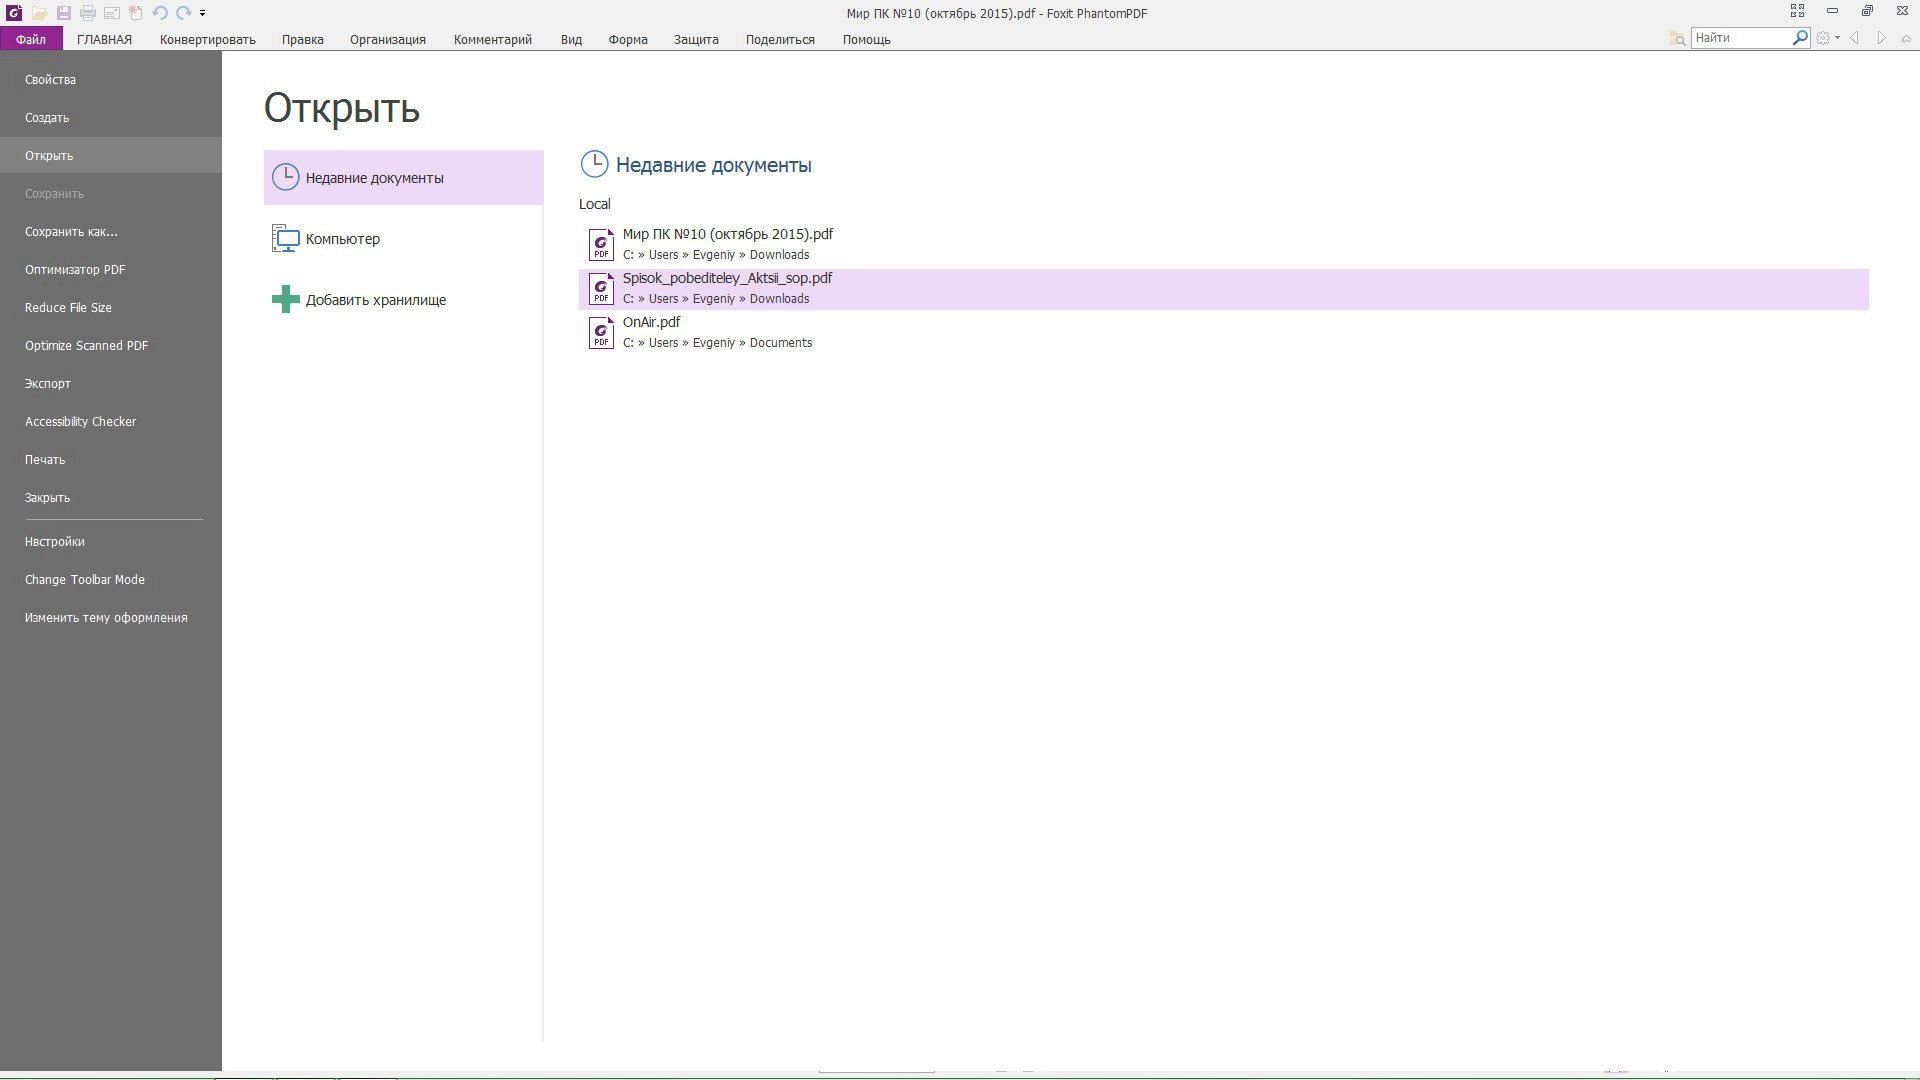This screenshot has height=1080, width=1920.
Task: Click the open folder icon in quick access toolbar
Action: tap(39, 13)
